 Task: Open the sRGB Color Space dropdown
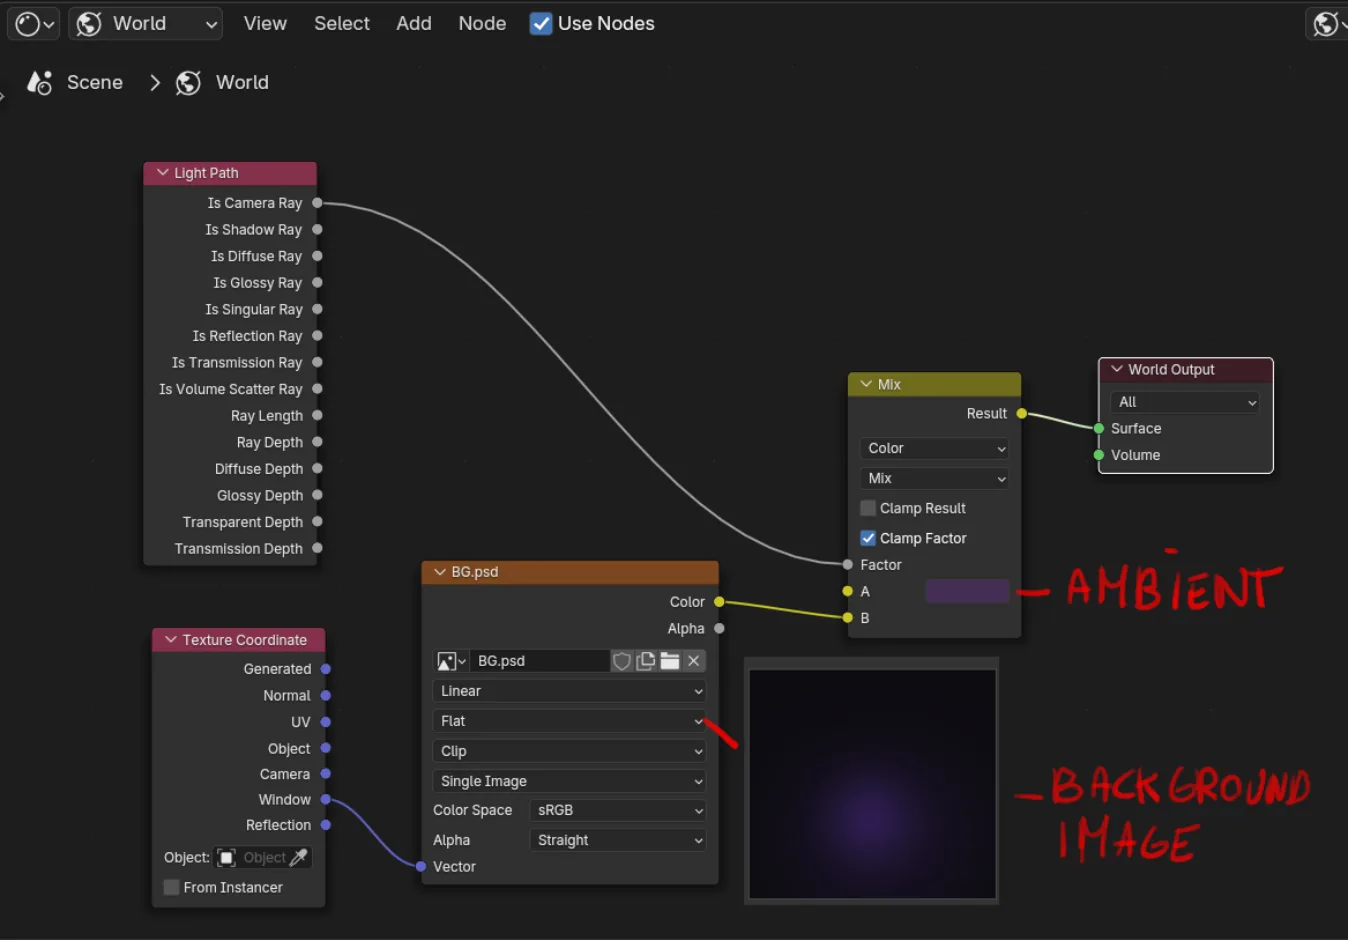coord(617,811)
